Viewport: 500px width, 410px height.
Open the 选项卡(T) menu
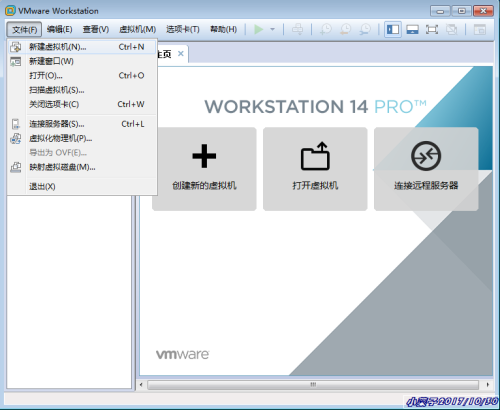(183, 29)
